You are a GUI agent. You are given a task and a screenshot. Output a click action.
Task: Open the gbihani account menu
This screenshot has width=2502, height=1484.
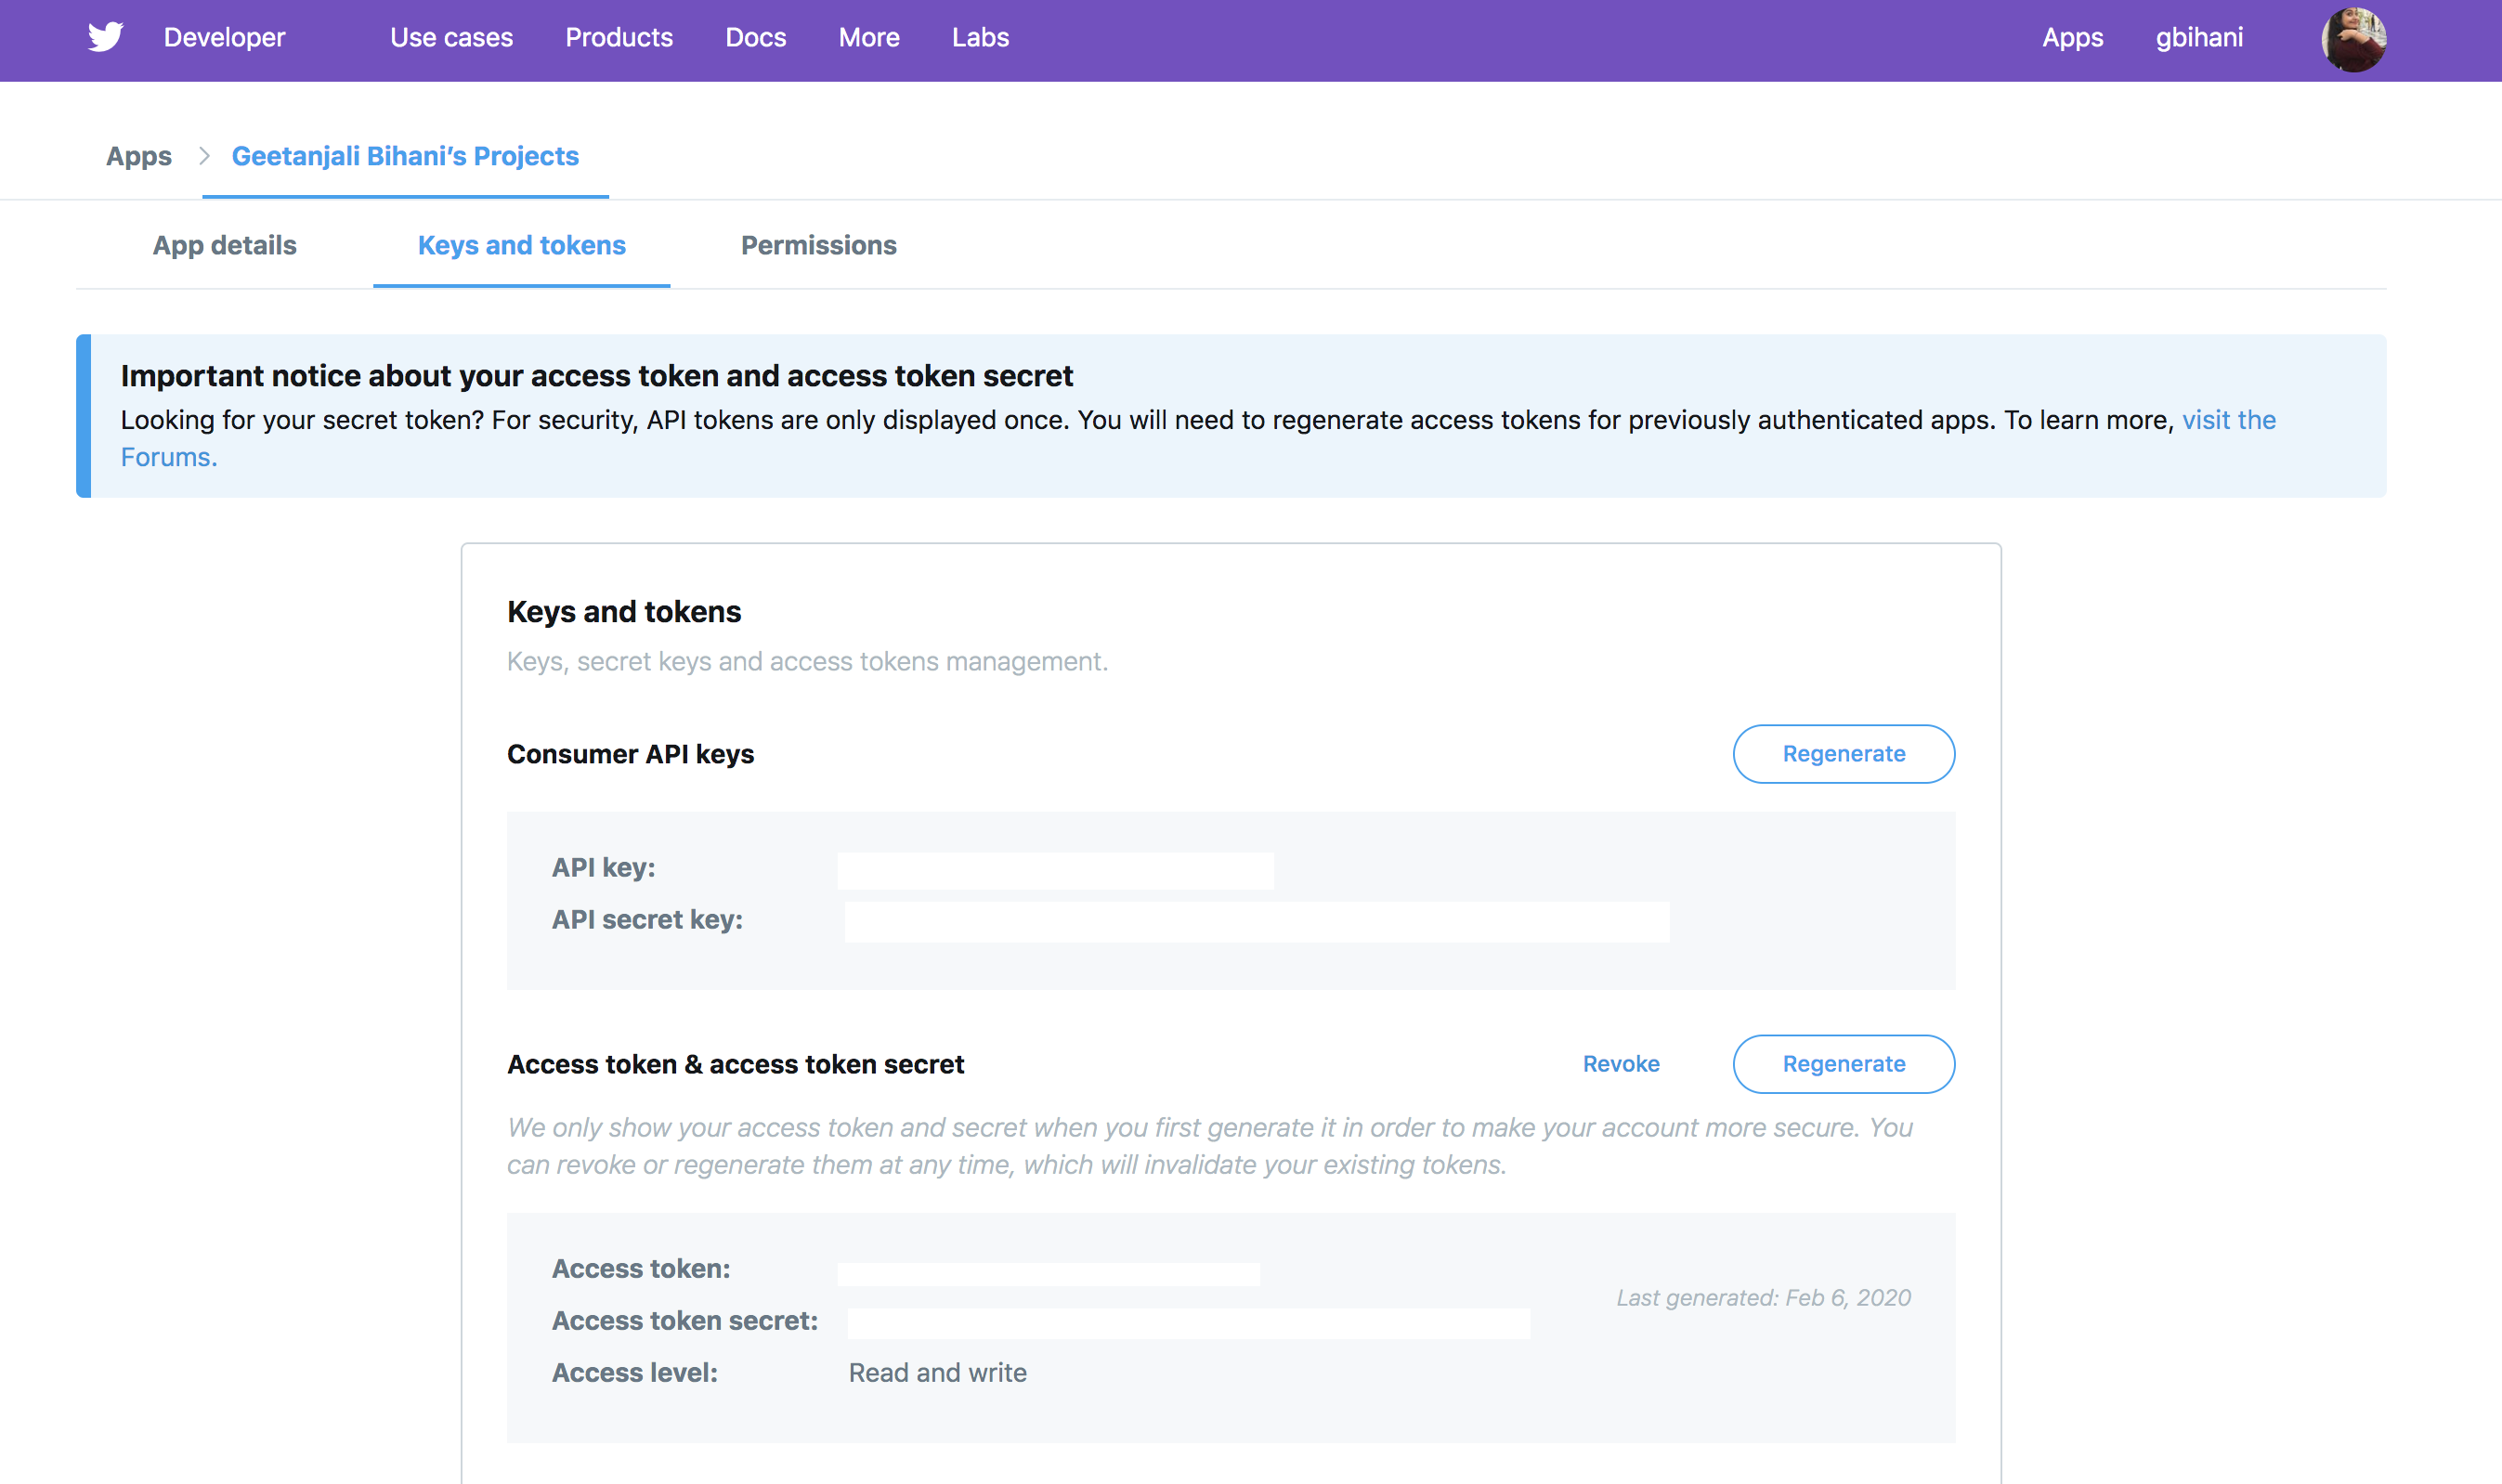point(2199,37)
